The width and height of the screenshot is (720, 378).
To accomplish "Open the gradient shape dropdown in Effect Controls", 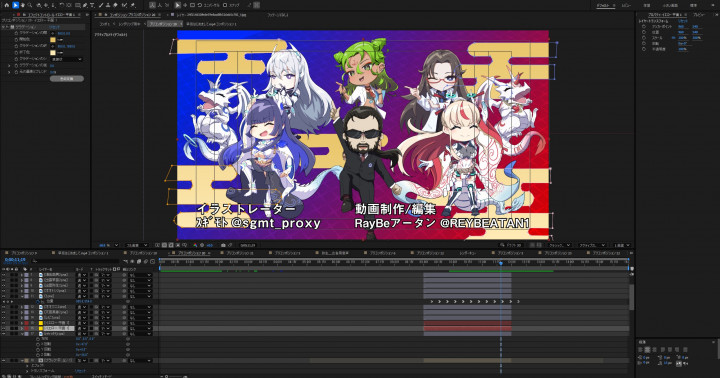I will point(67,59).
